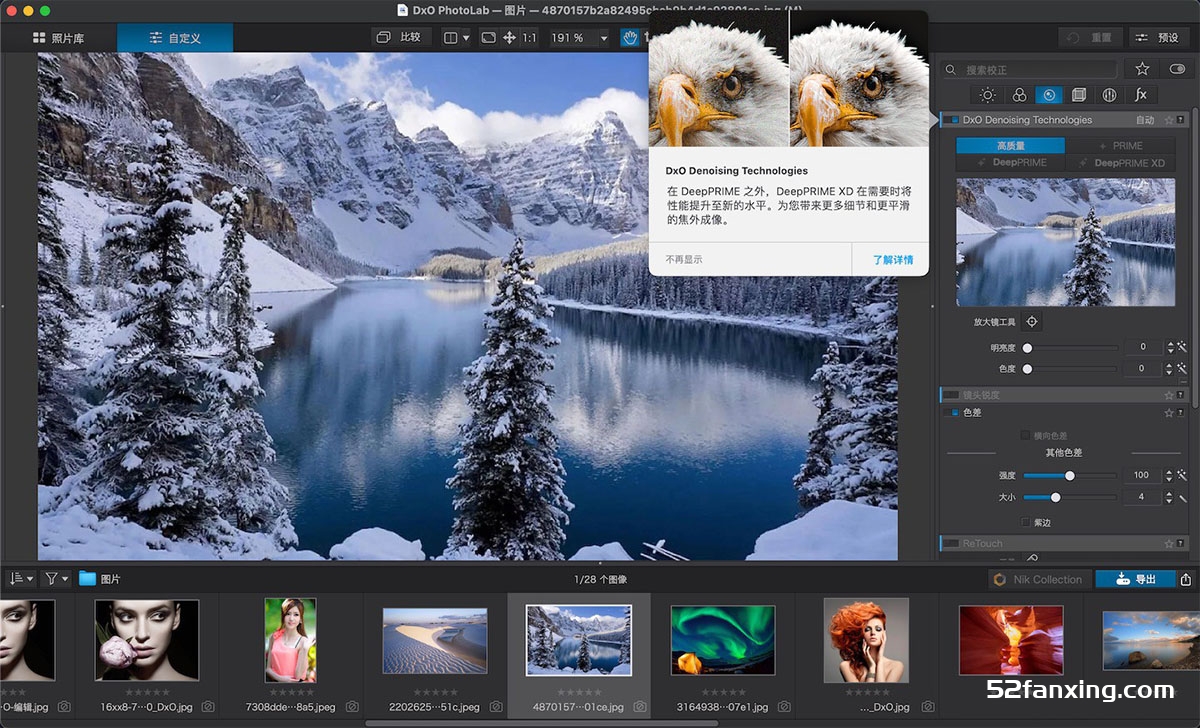Screen dimensions: 1200x728
Task: Open the 预设 presets button
Action: tap(1158, 38)
